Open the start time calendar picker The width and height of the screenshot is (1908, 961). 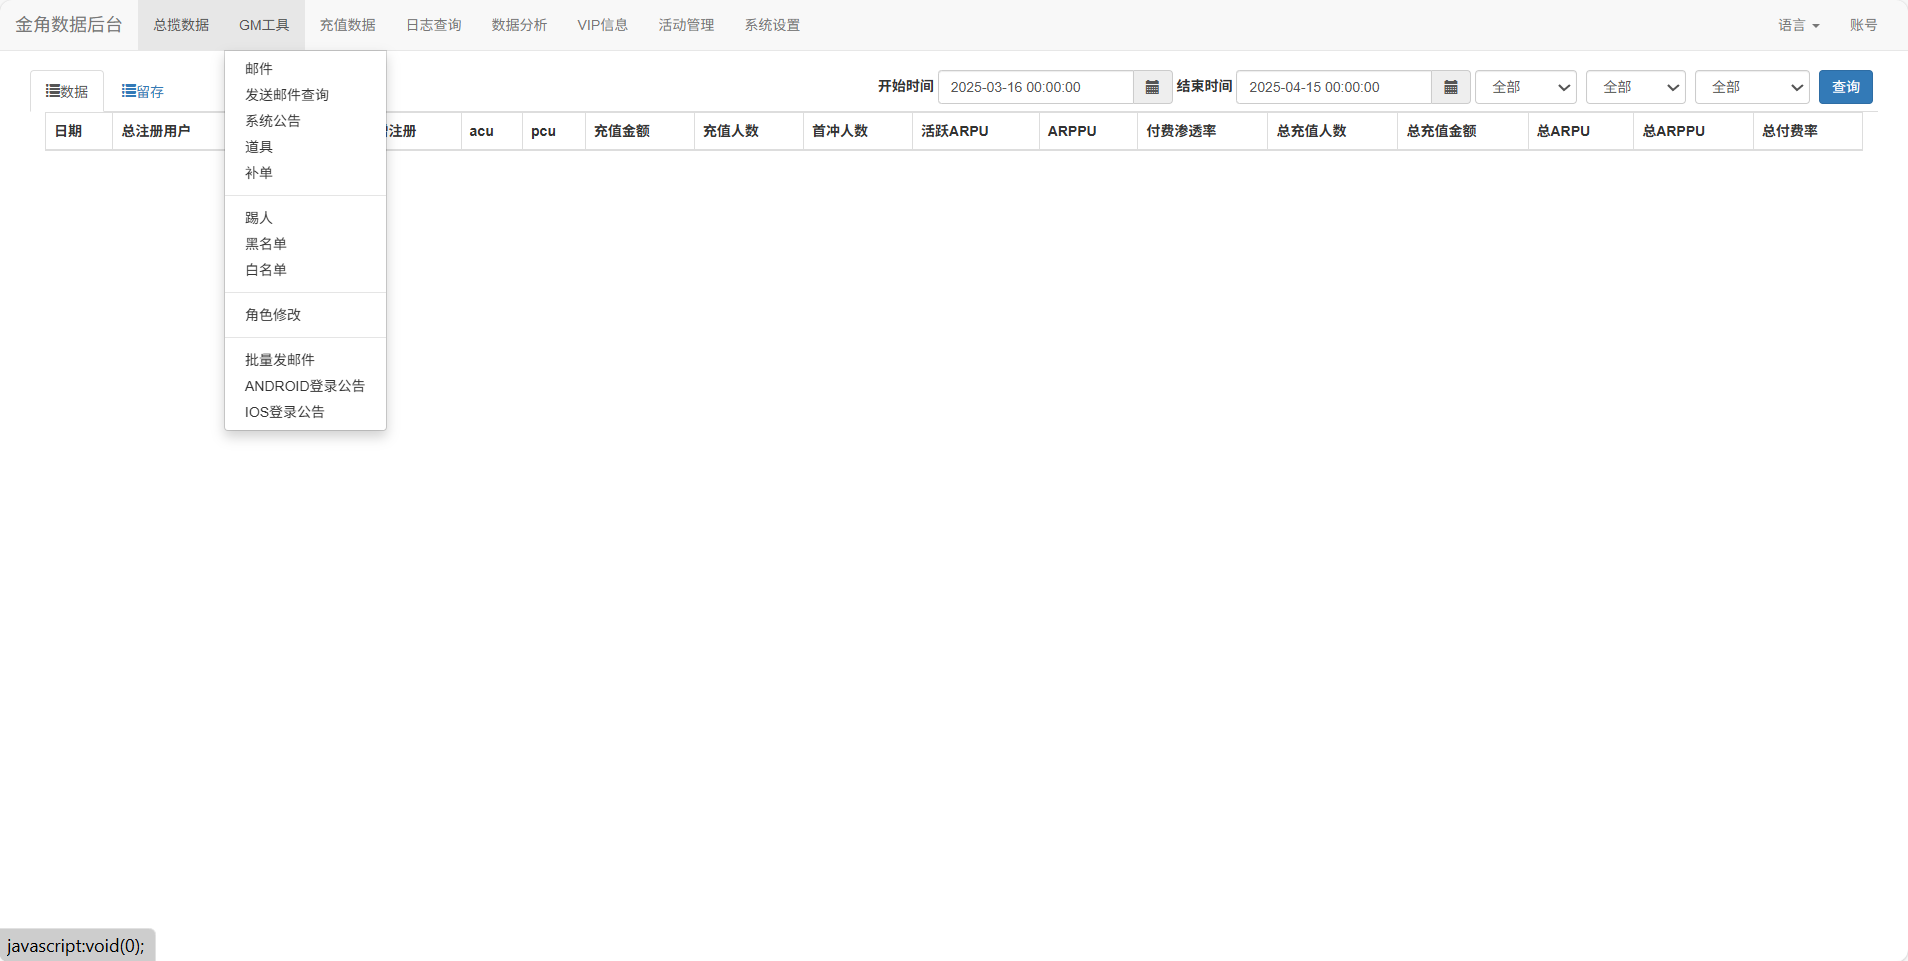point(1152,87)
